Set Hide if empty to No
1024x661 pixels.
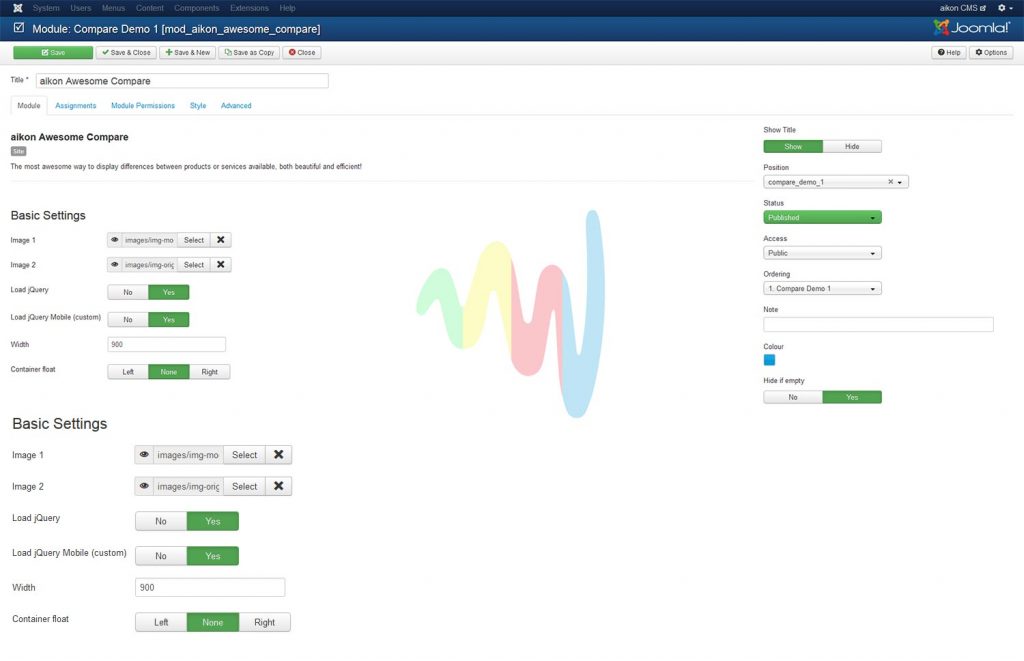point(793,397)
